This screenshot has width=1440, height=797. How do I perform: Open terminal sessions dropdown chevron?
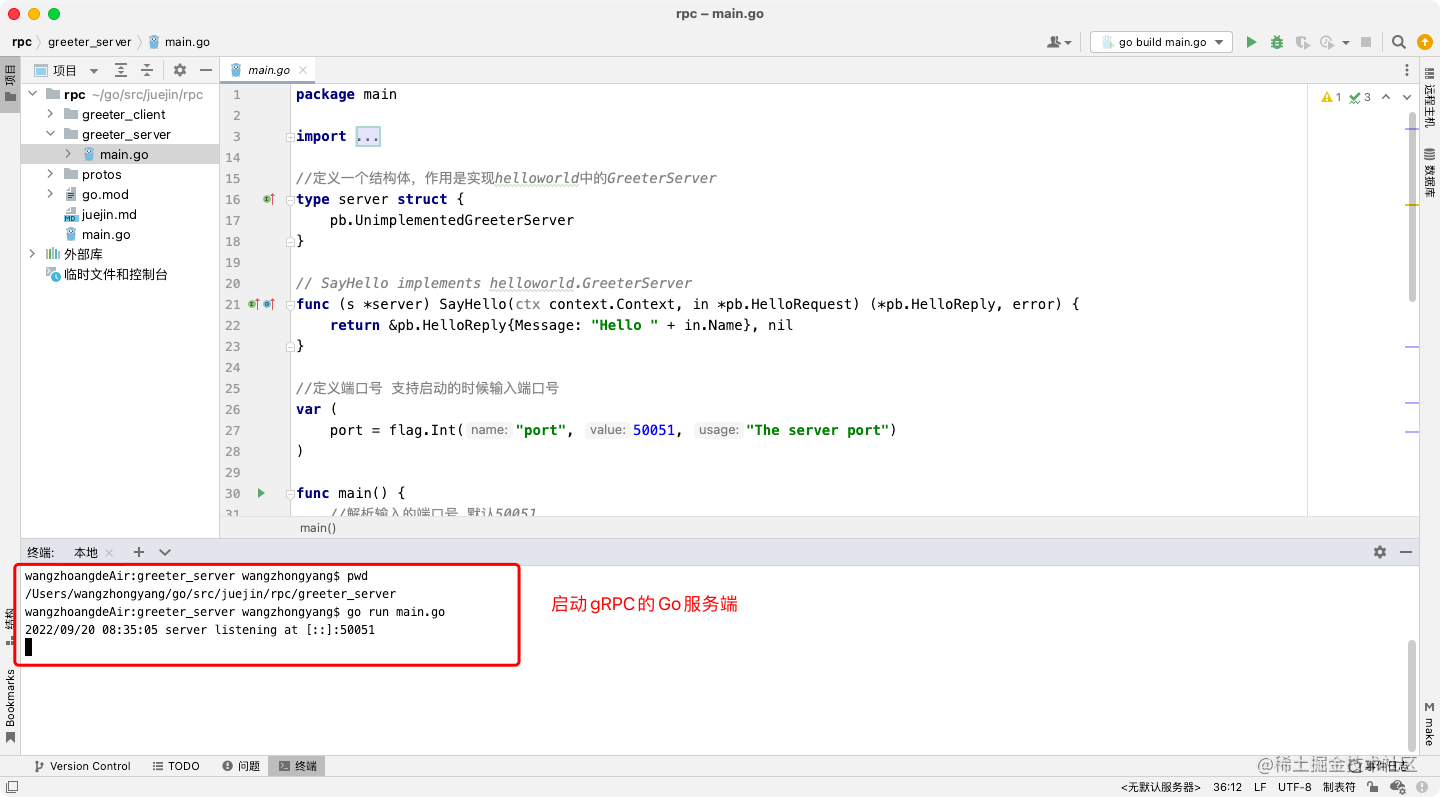pyautogui.click(x=165, y=552)
